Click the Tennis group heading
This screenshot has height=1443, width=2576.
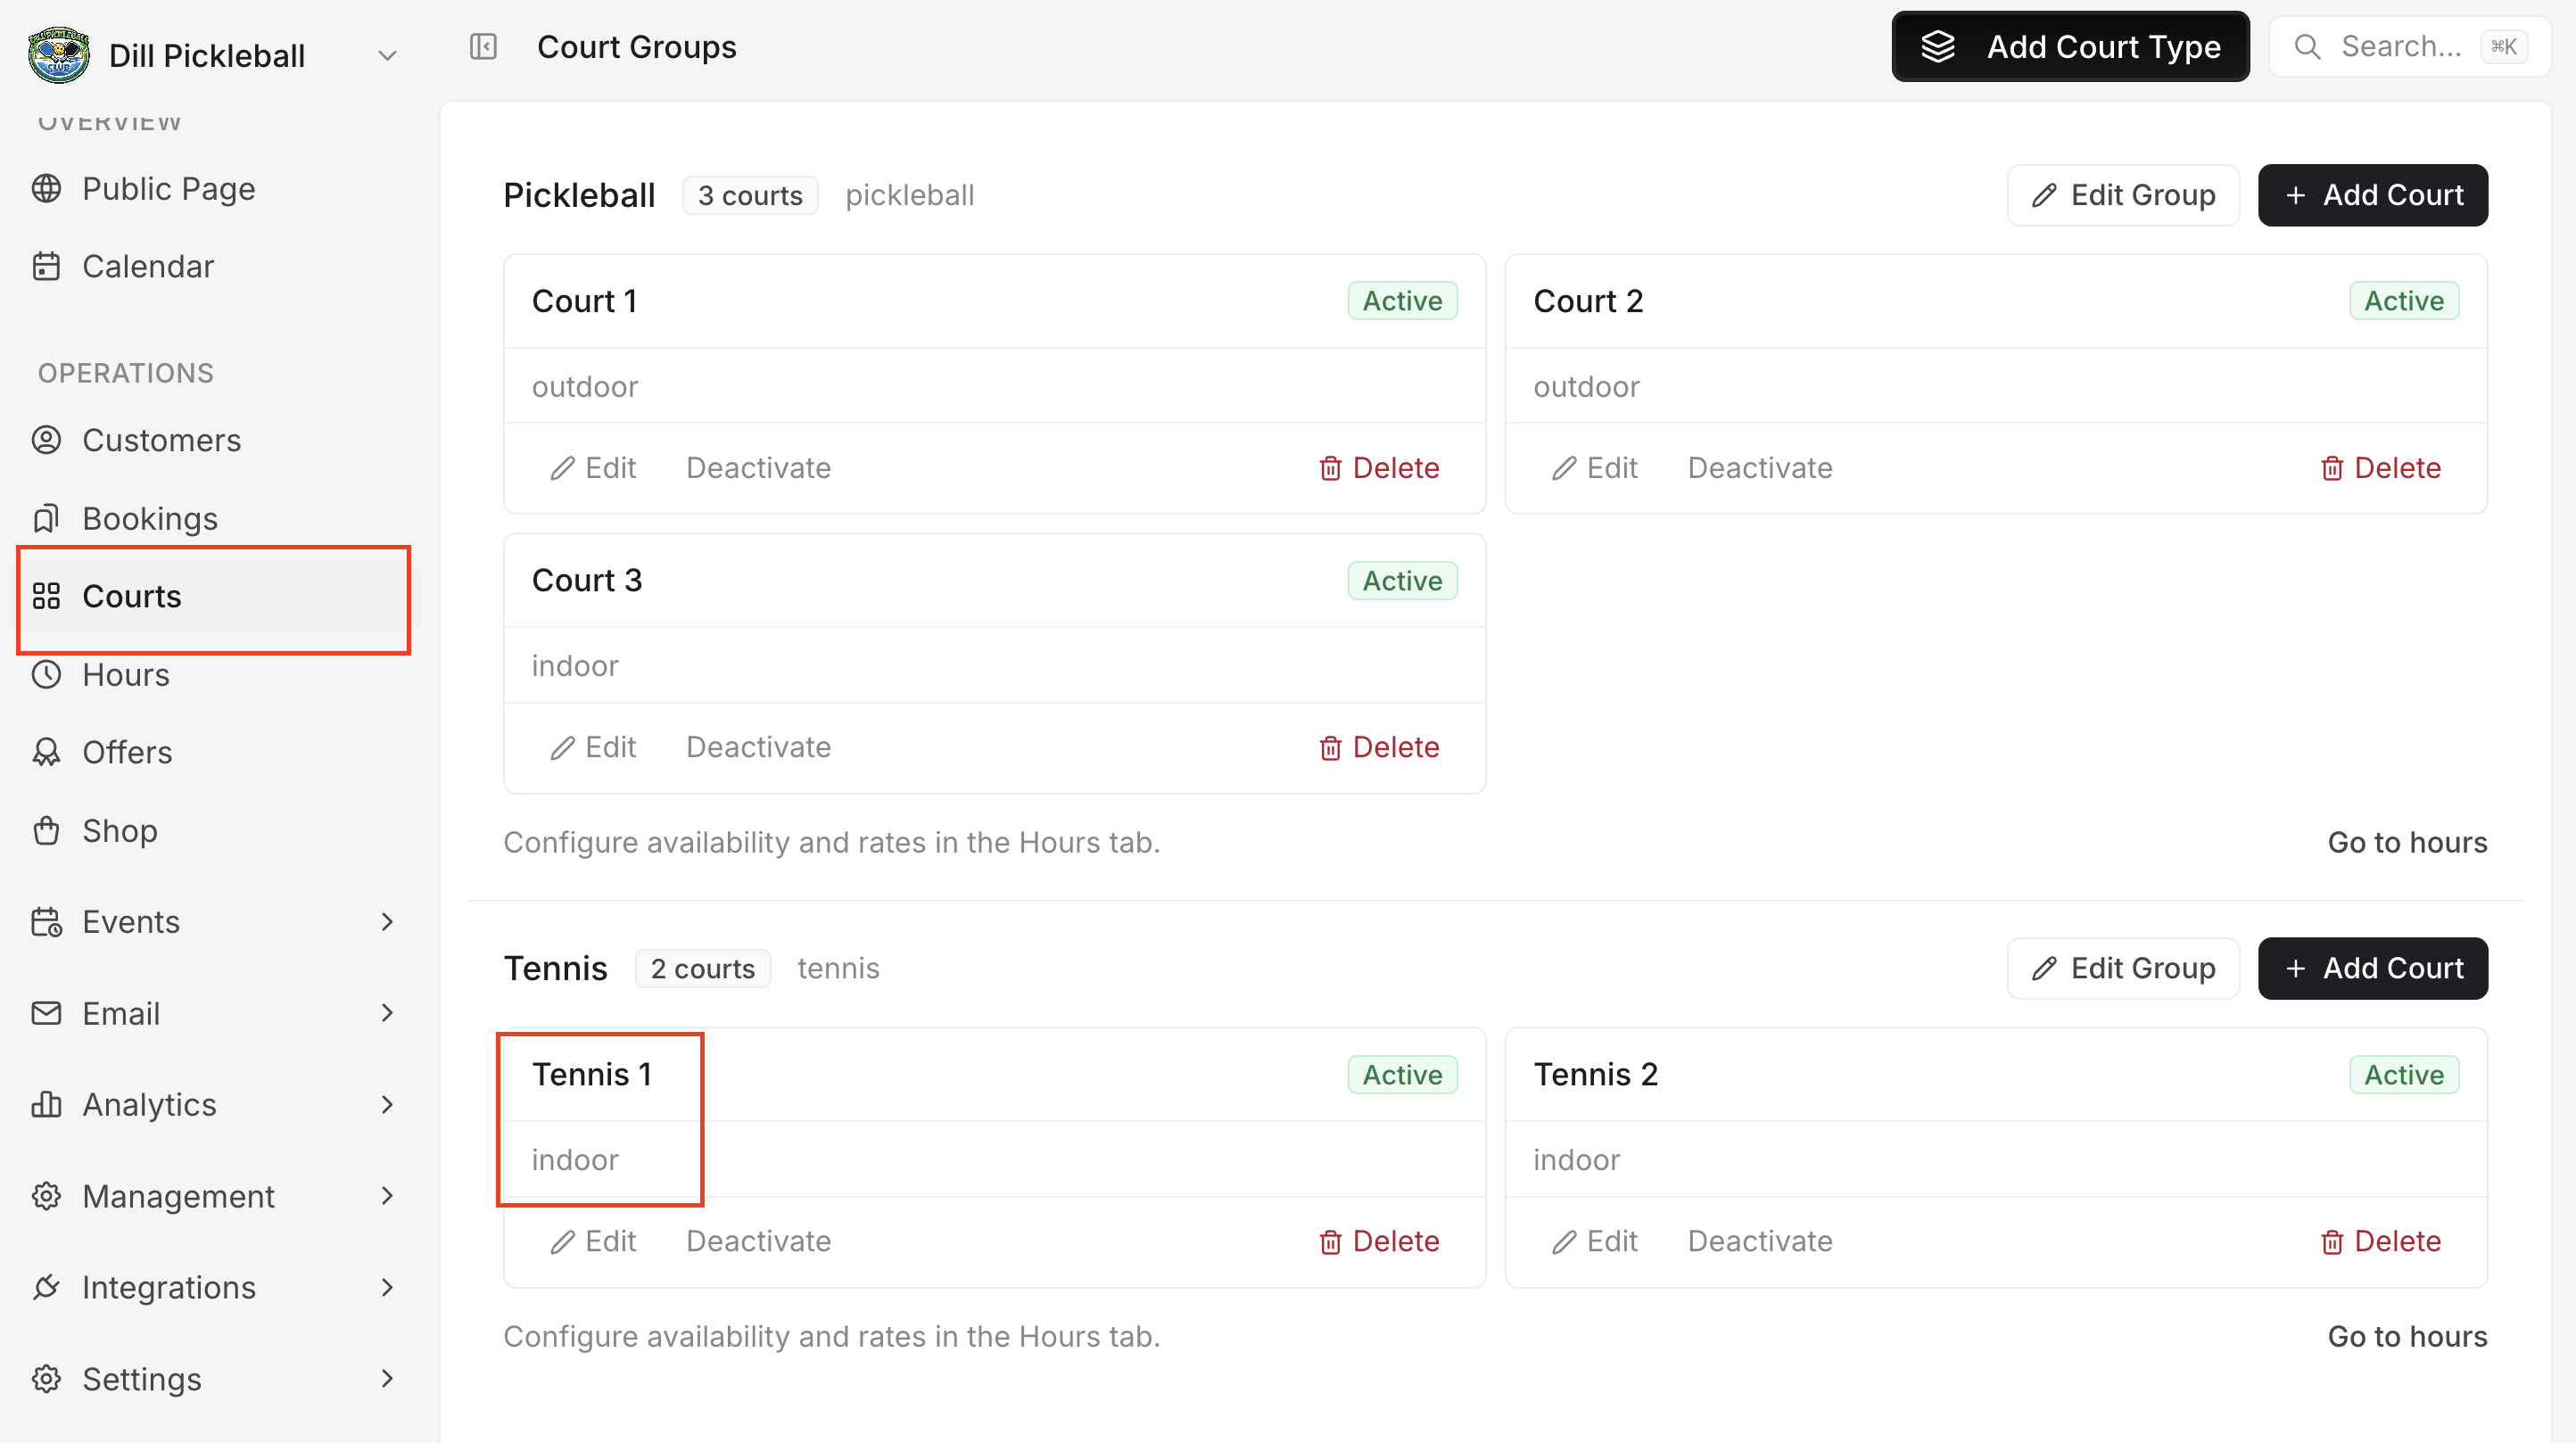(x=555, y=968)
